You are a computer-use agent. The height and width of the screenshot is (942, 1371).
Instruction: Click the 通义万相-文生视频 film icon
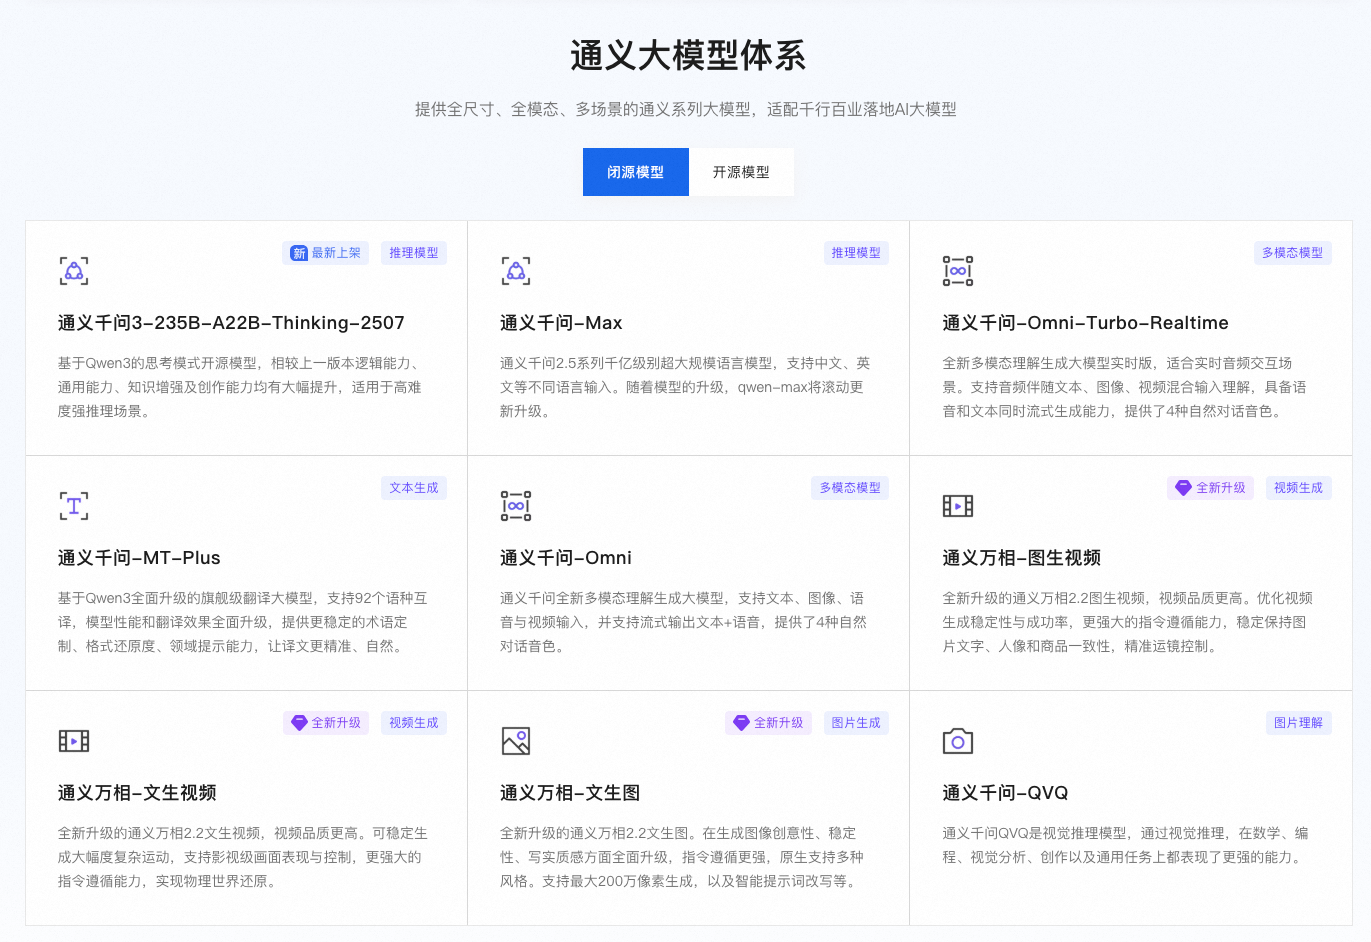pyautogui.click(x=74, y=741)
